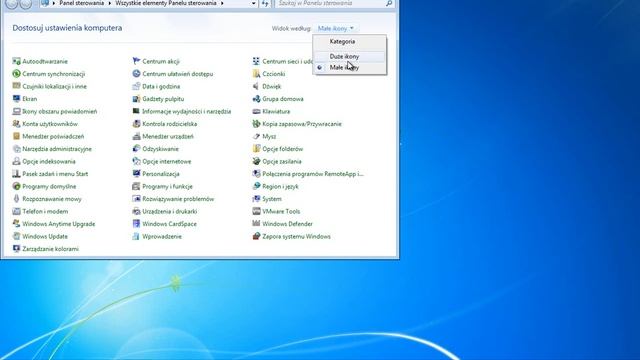This screenshot has width=640, height=360.
Task: Click the address bar refresh button
Action: coord(265,3)
